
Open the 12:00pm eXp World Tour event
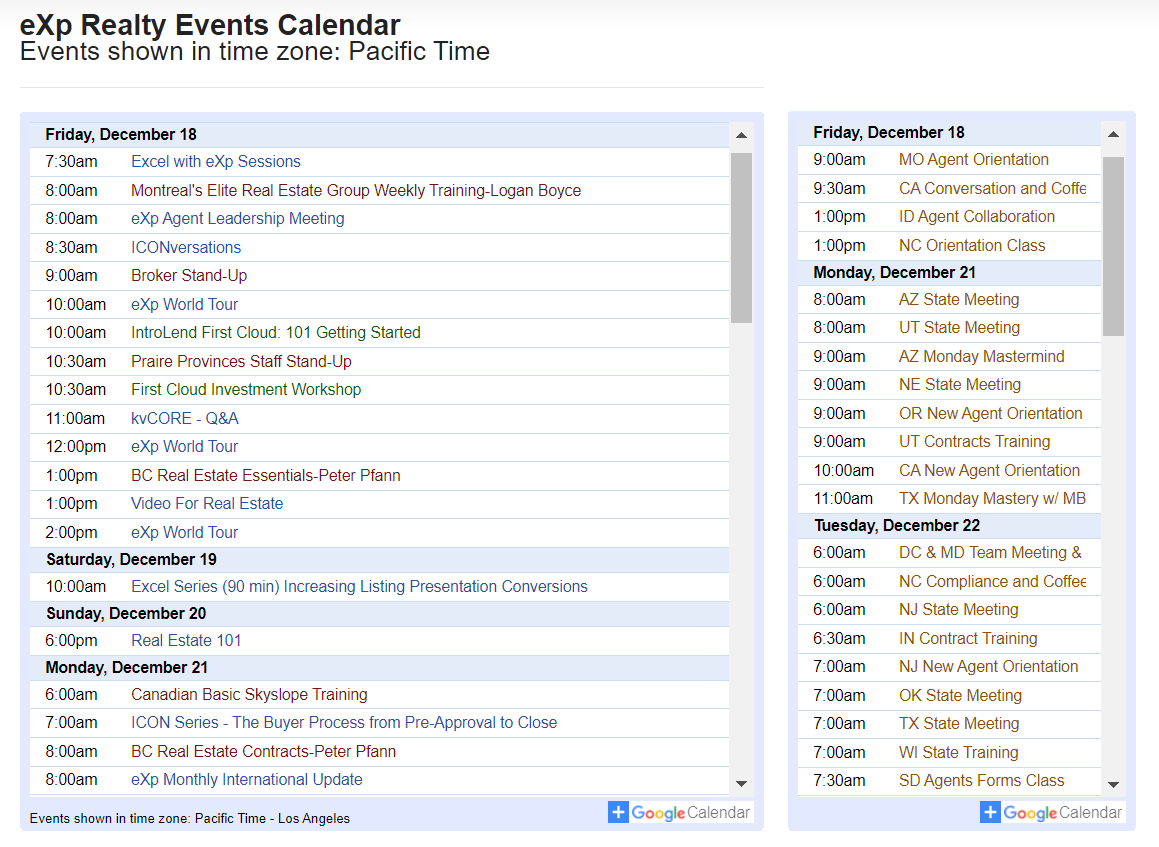[x=184, y=446]
